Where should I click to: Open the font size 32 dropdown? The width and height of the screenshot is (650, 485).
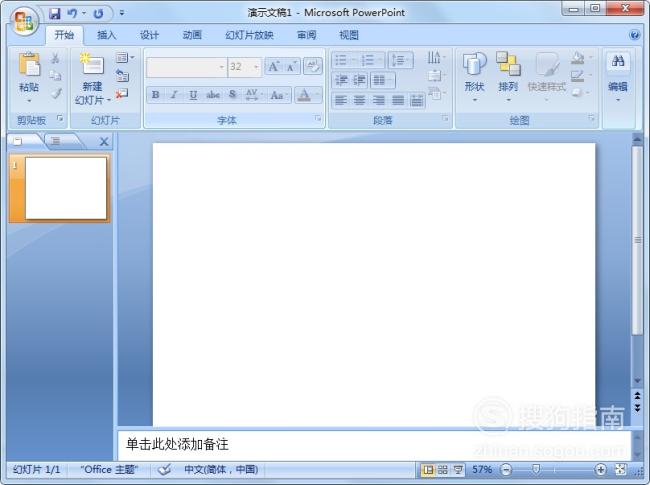coord(256,67)
